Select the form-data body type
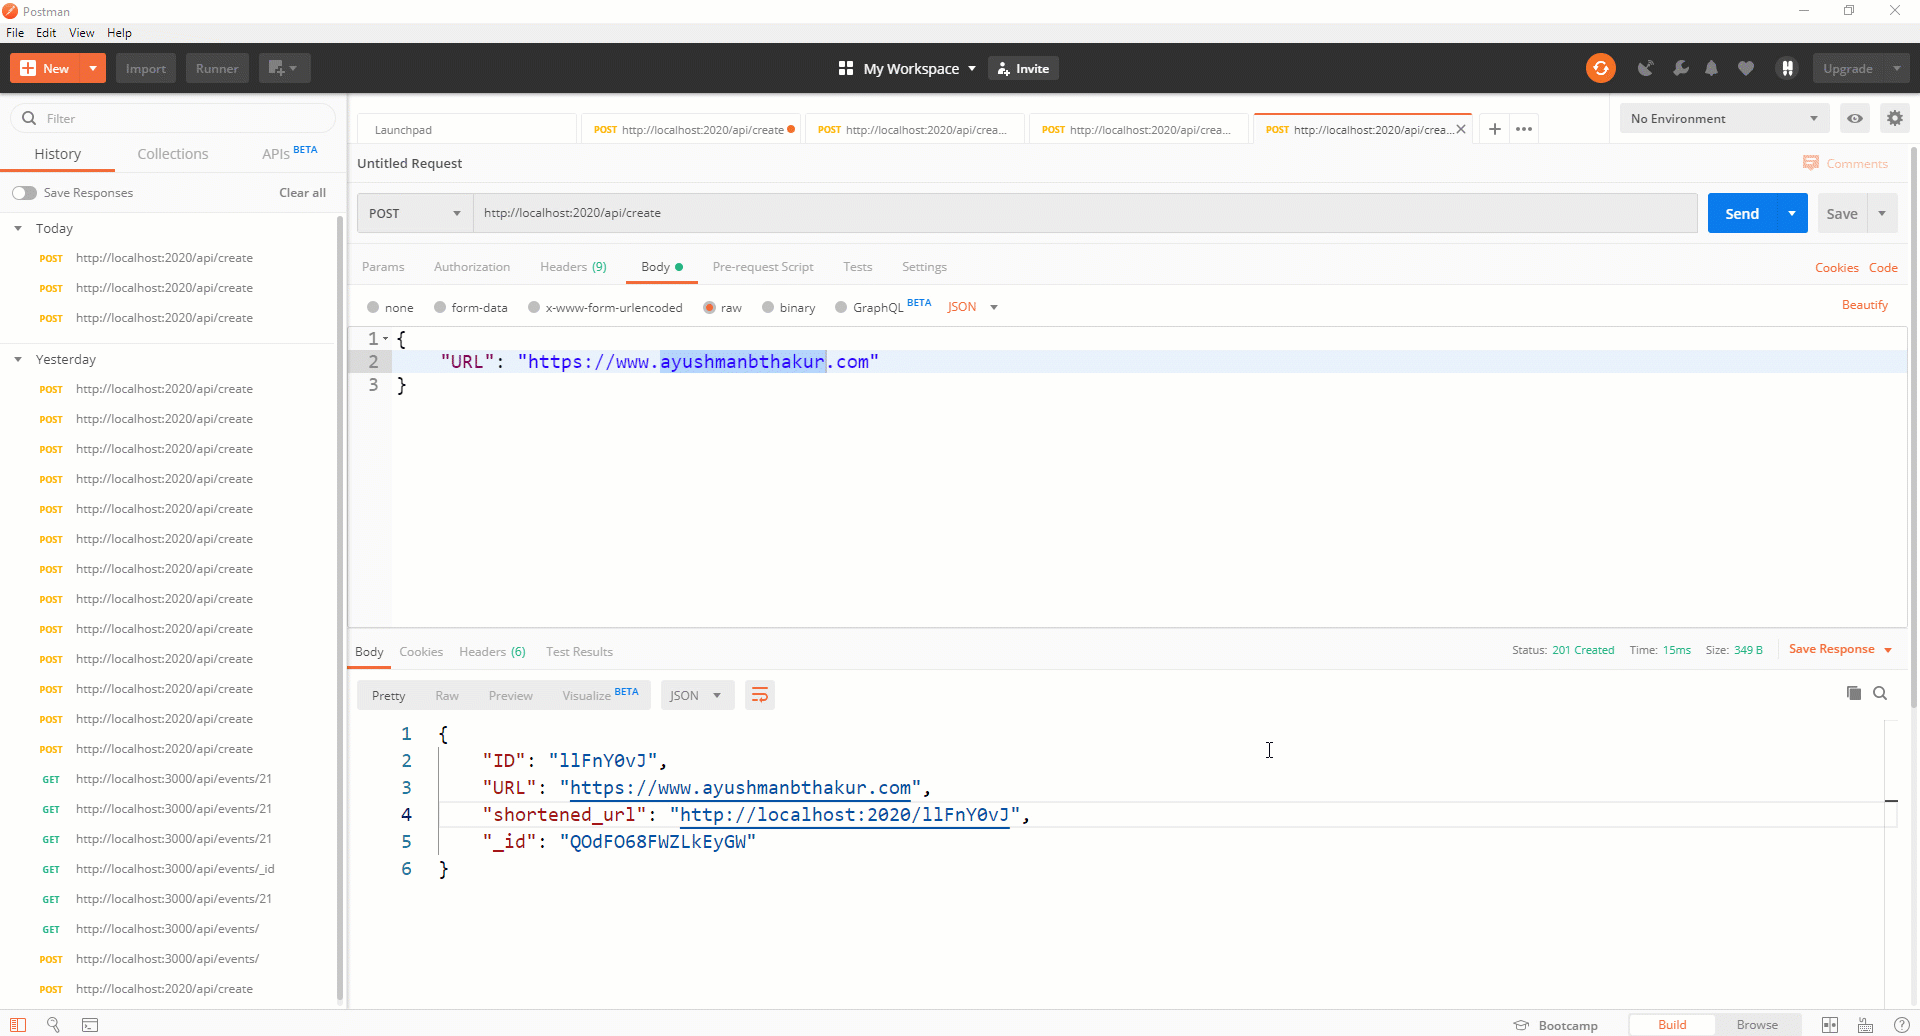This screenshot has height=1036, width=1920. 471,307
